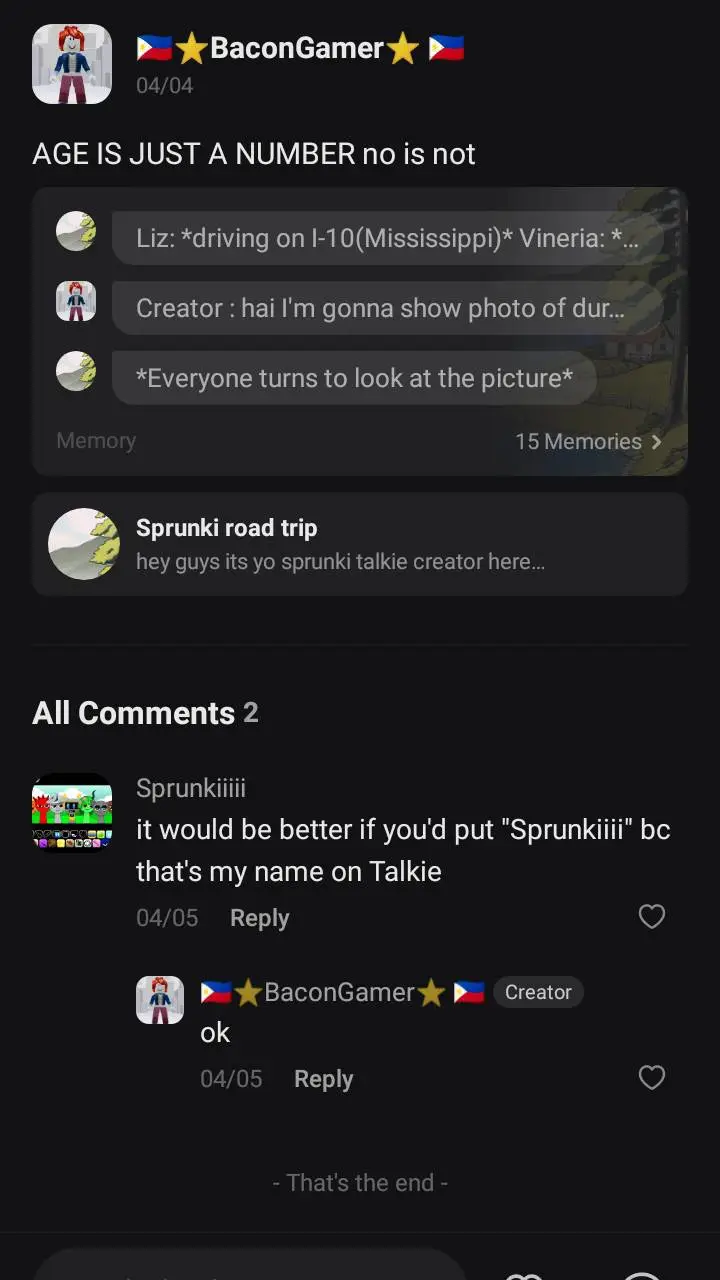Tap the Sprunki road trip thumbnail

(x=84, y=544)
